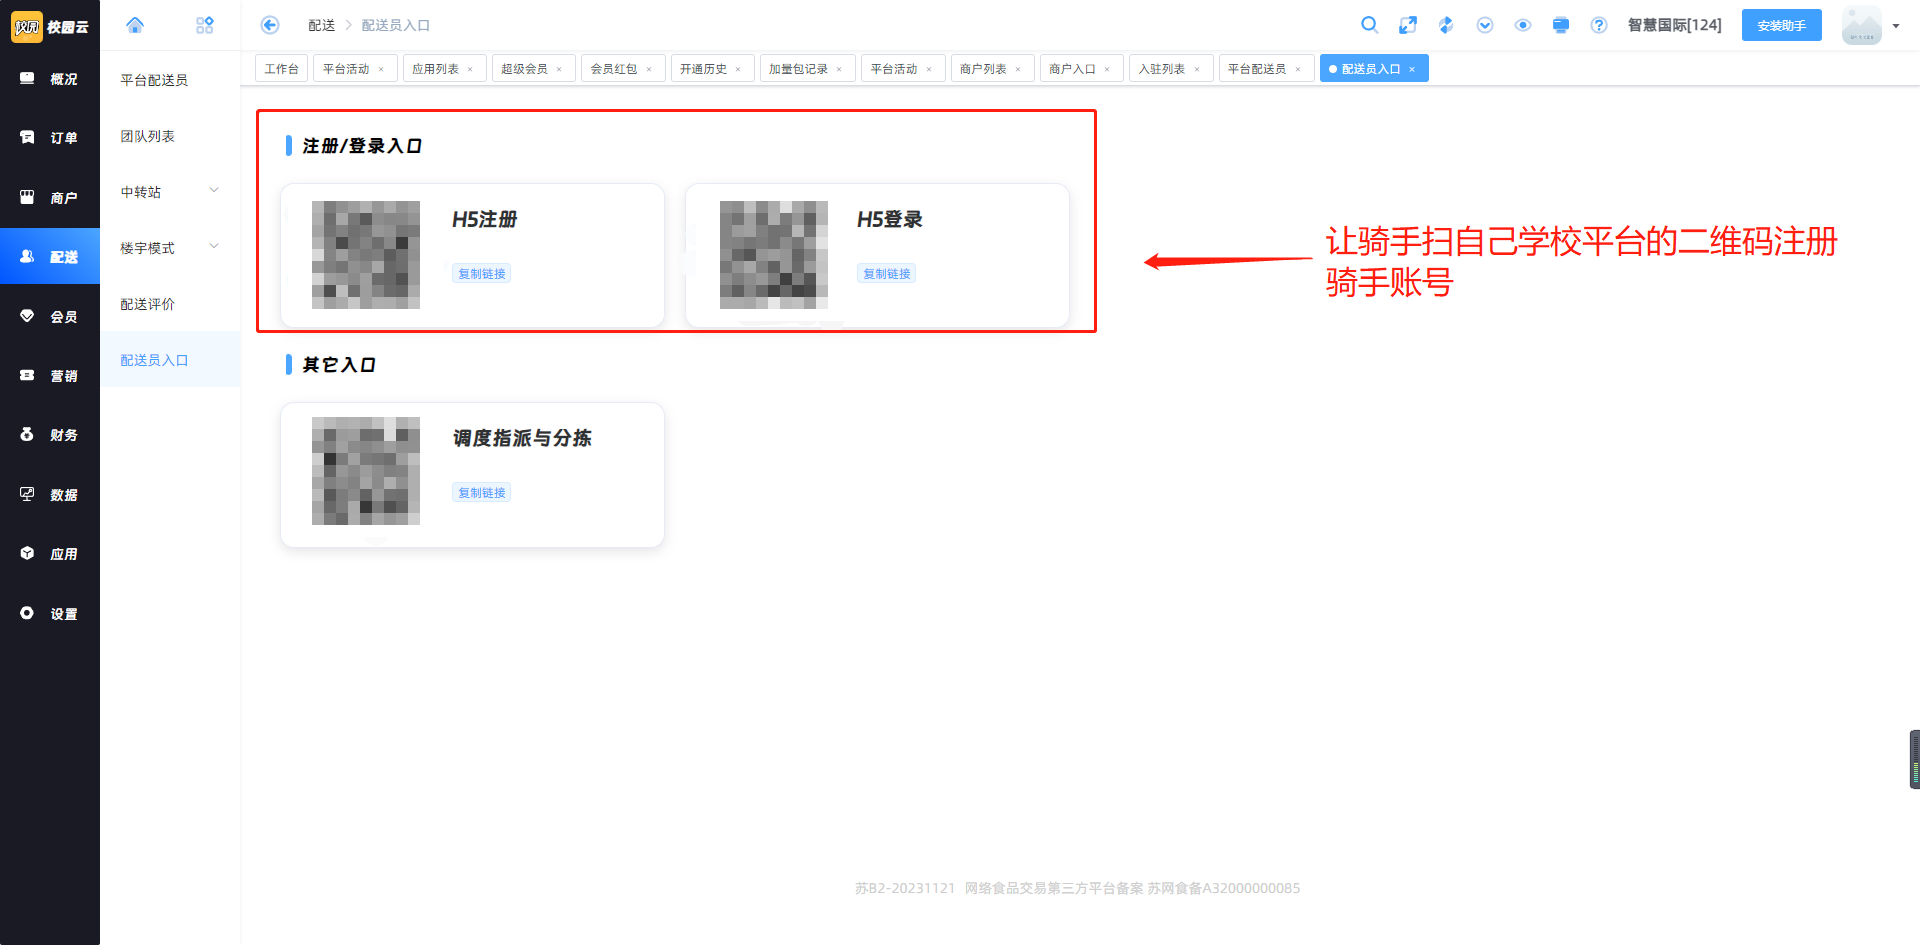The image size is (1920, 945).
Task: Open 商户 in the left sidebar
Action: point(50,198)
